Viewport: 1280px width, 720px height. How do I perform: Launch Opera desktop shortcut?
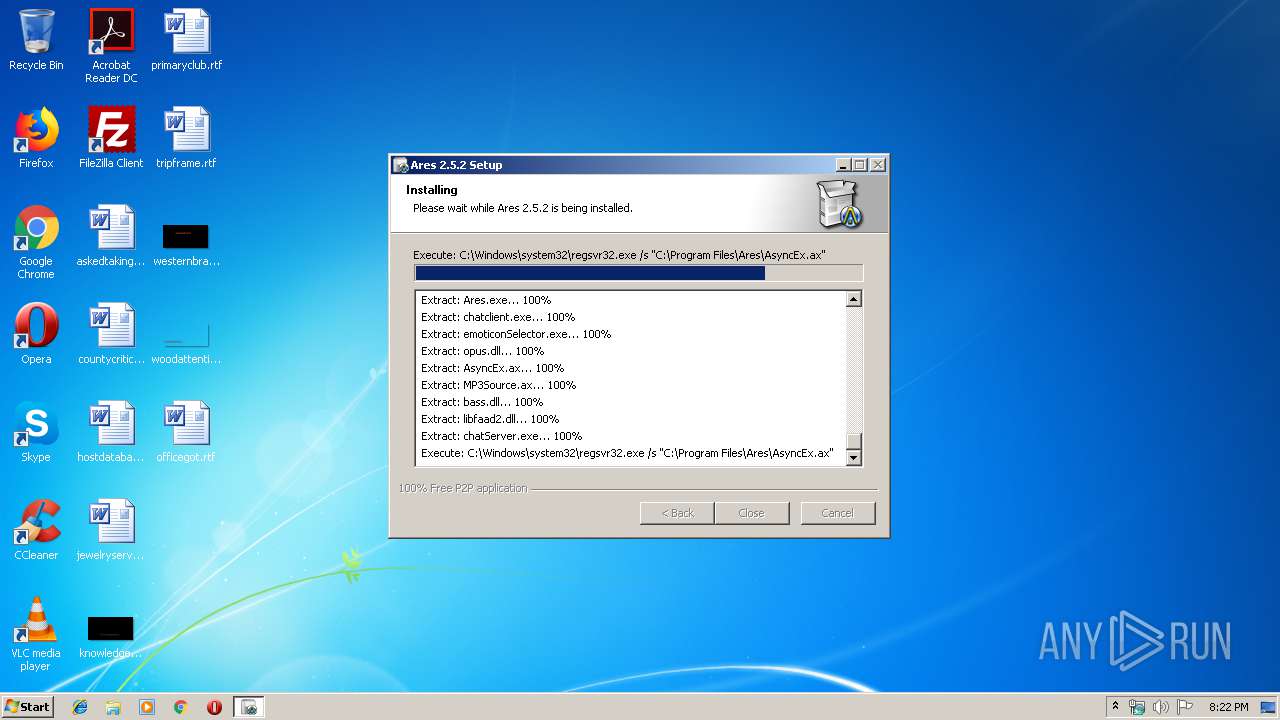click(36, 334)
